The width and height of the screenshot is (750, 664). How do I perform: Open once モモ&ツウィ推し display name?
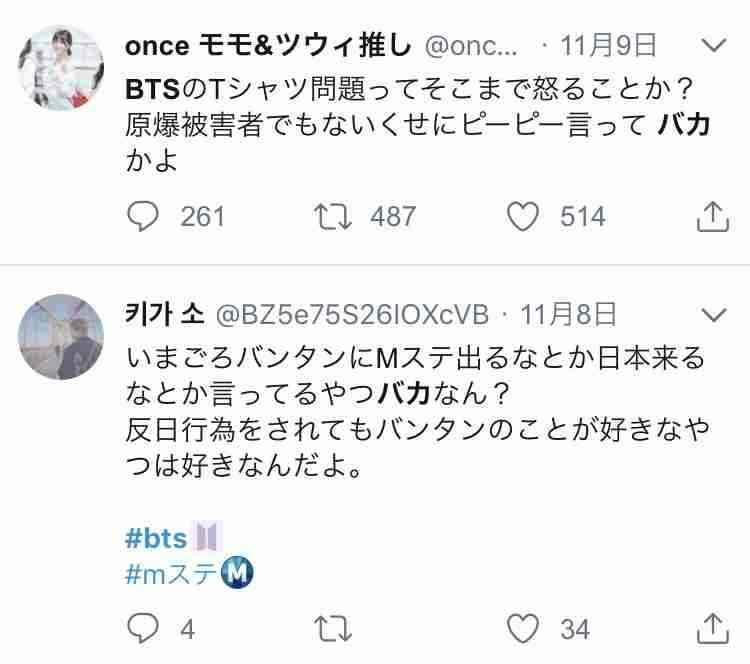coord(268,45)
